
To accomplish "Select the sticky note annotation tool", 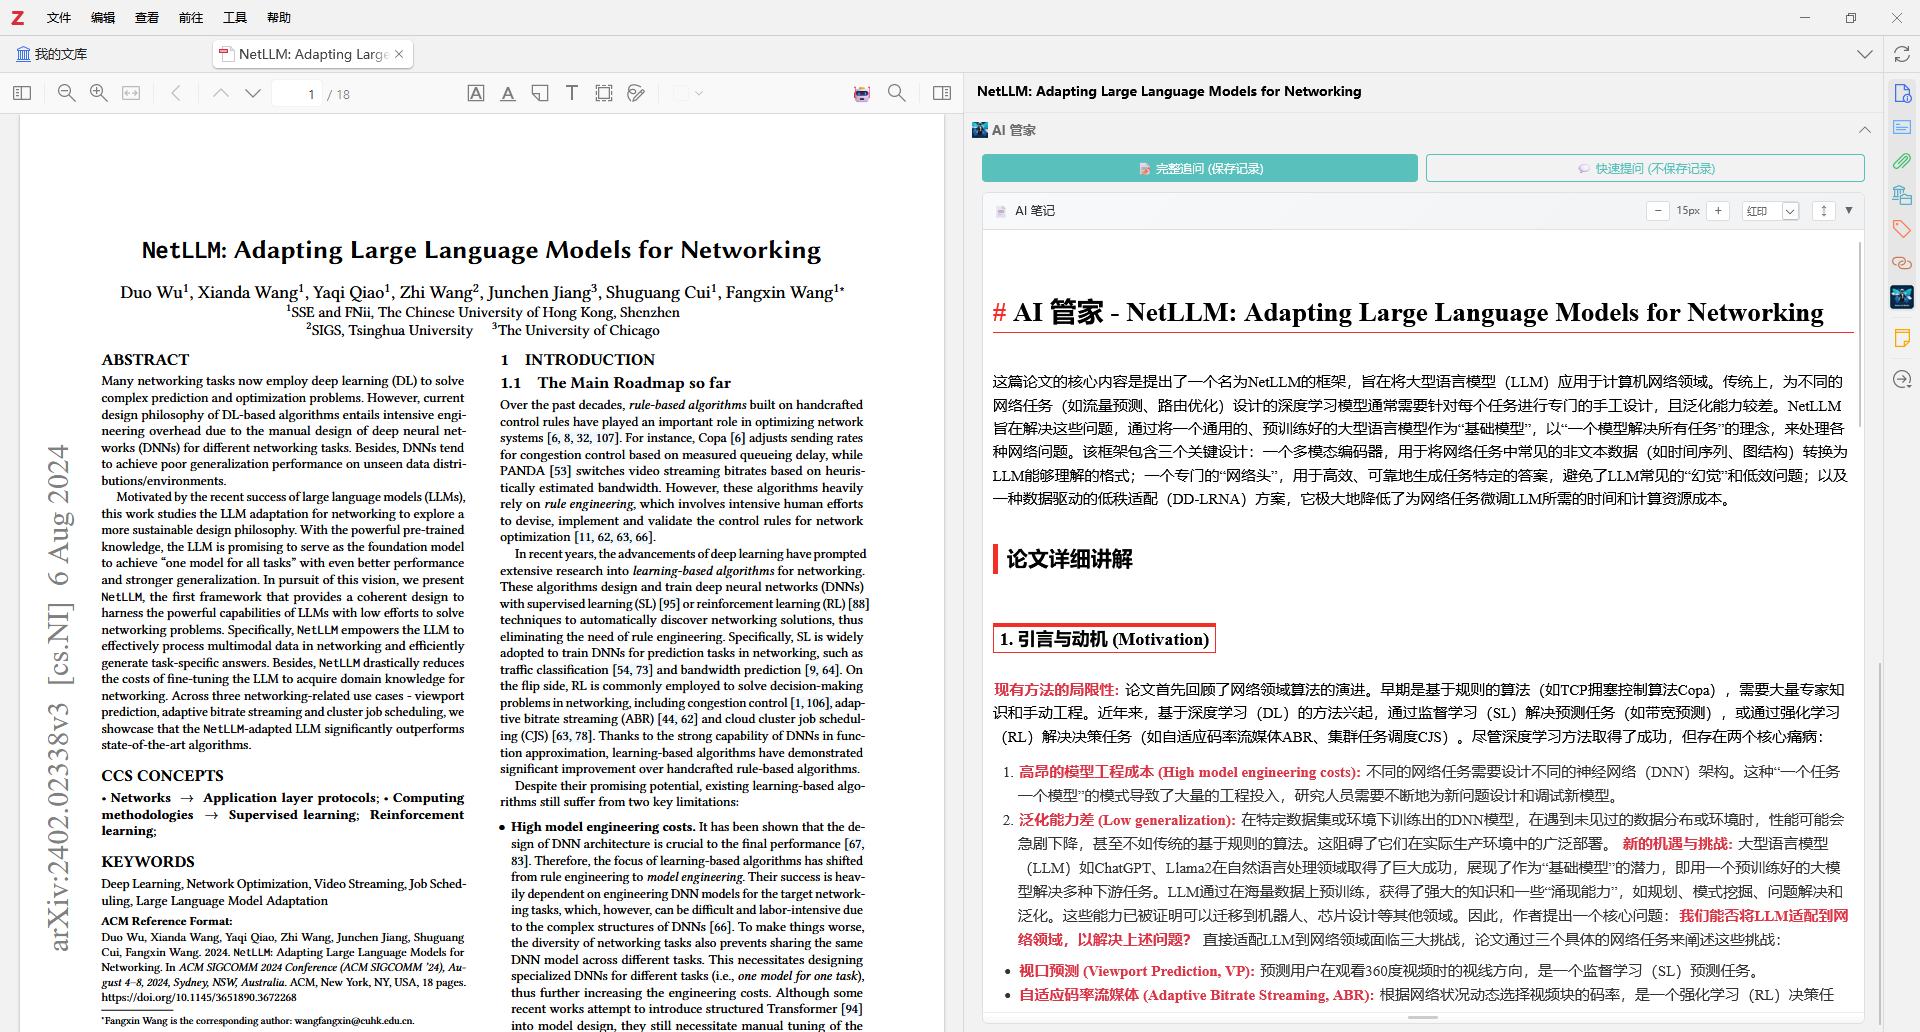I will click(x=540, y=93).
